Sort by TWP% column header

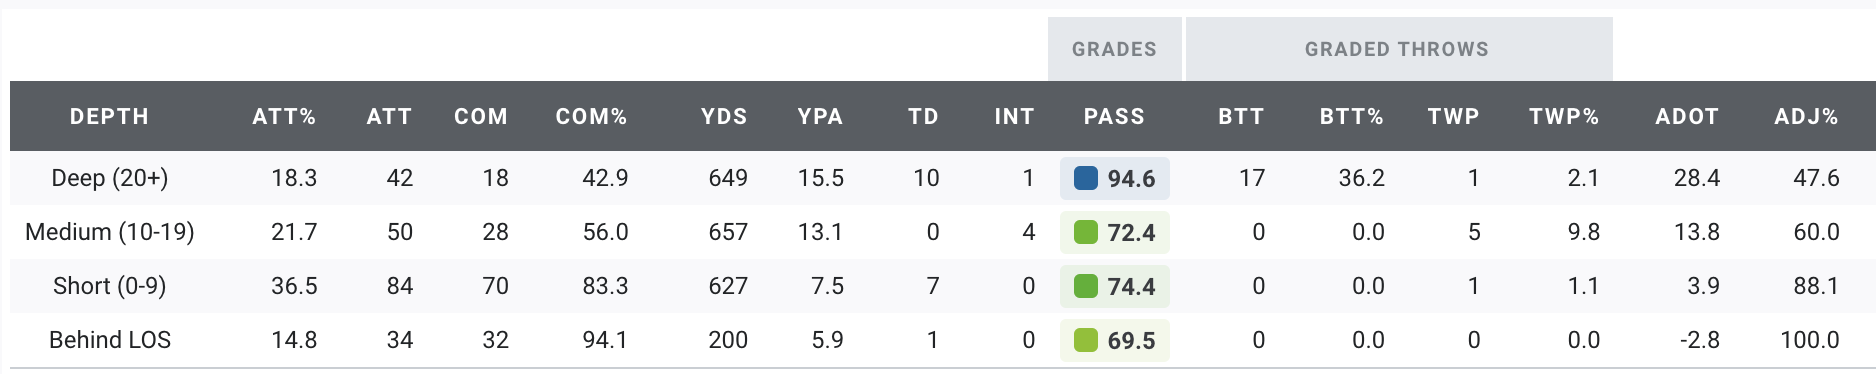[x=1564, y=116]
